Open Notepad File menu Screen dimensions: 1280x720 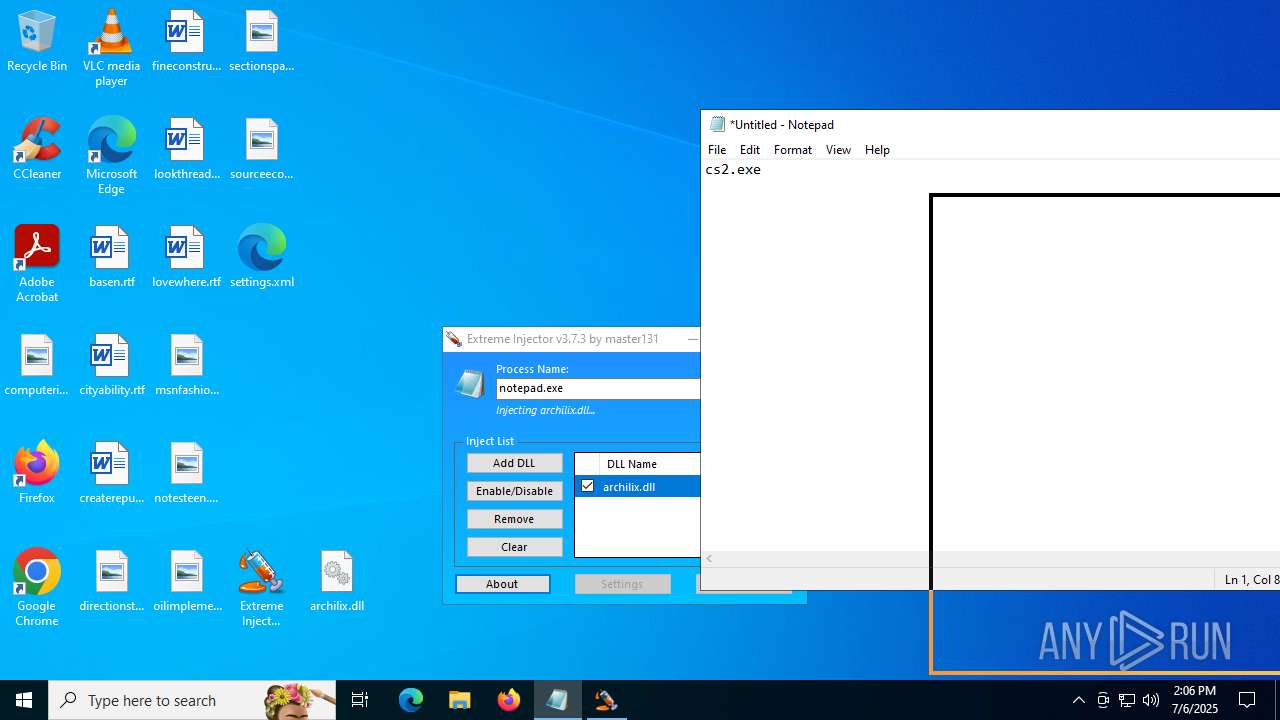(717, 149)
